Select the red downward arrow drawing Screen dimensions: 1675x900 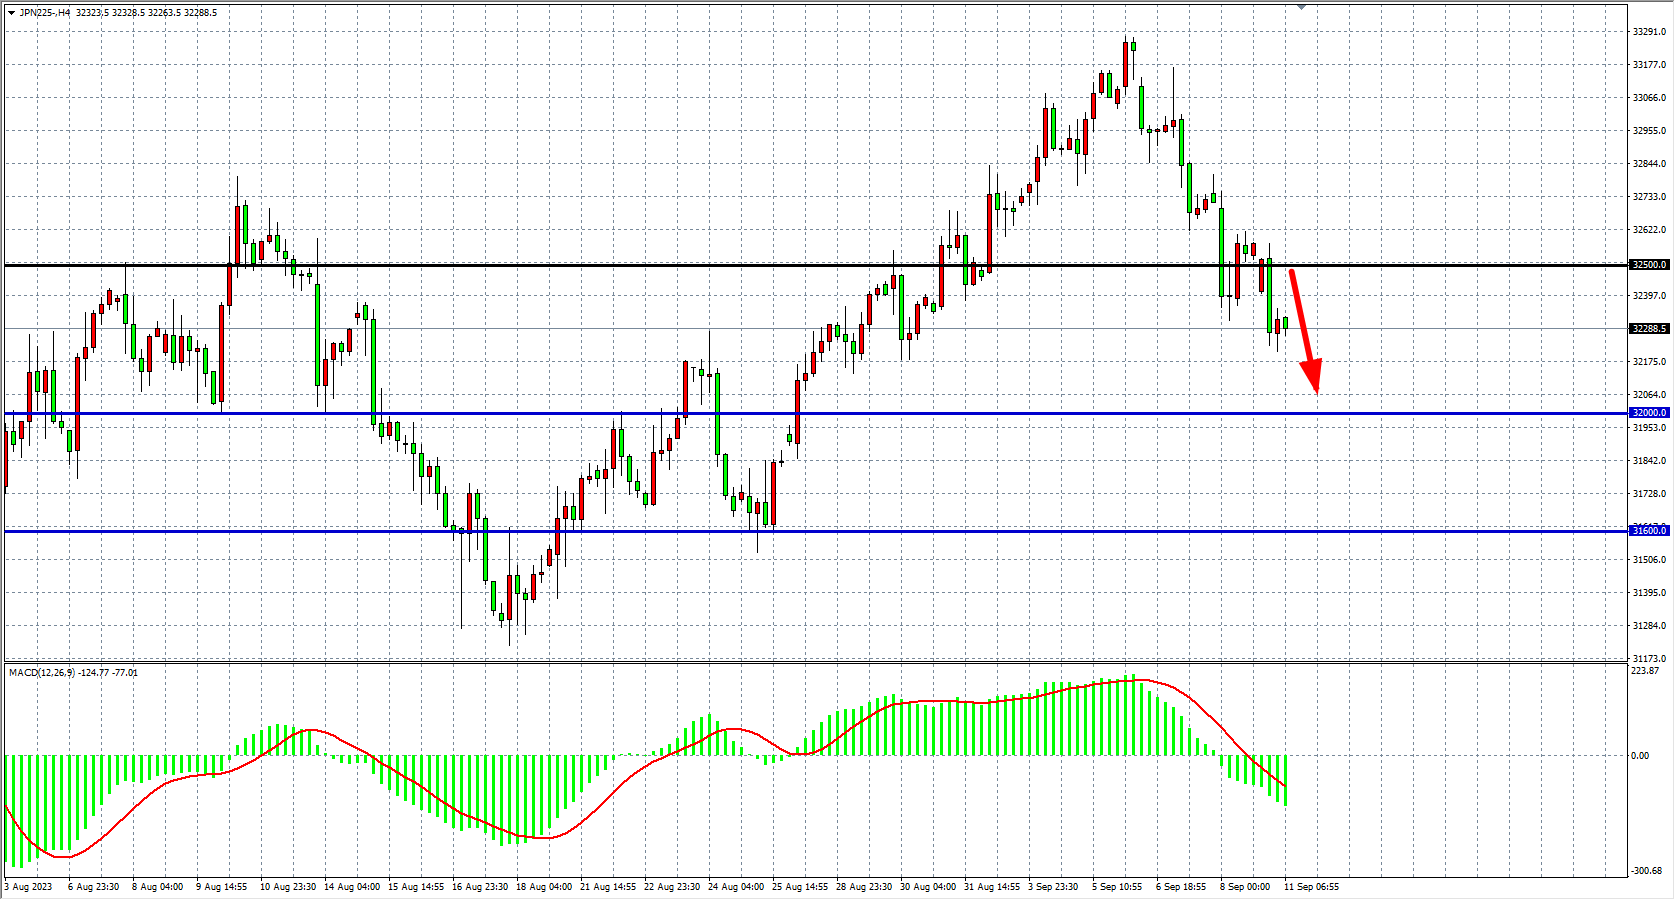click(1304, 330)
